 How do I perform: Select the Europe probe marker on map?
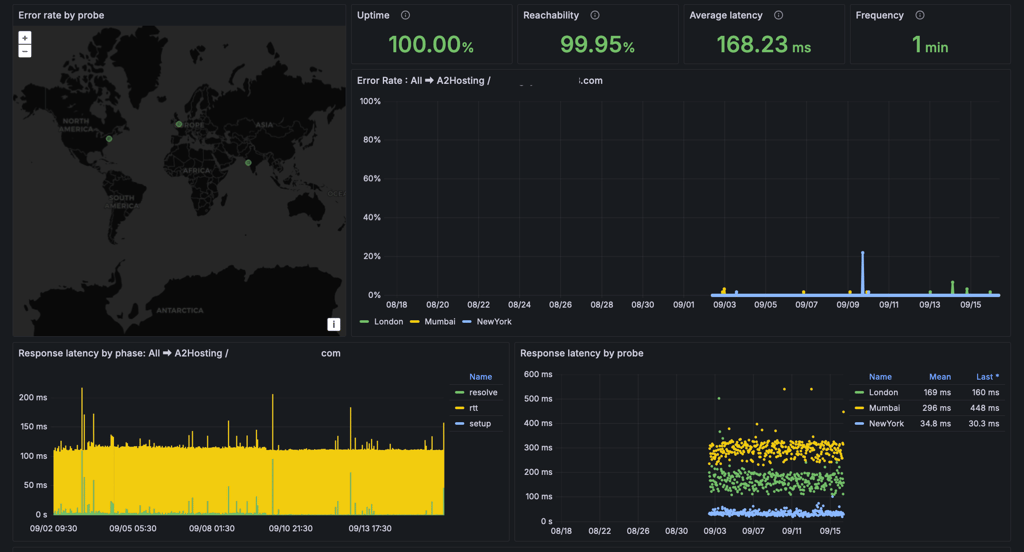(179, 123)
